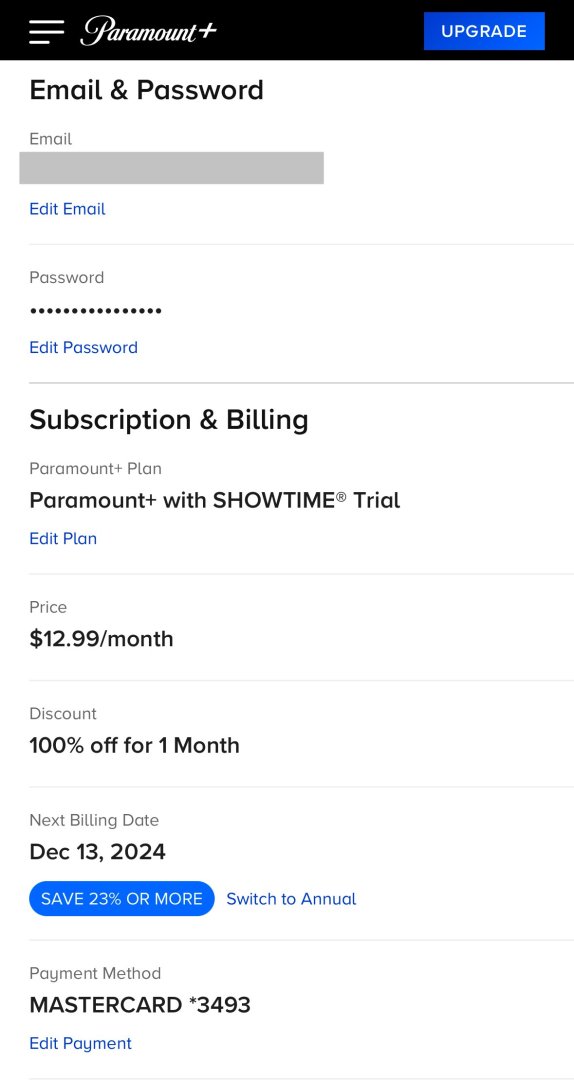Click the Next Billing Date label

pyautogui.click(x=94, y=820)
